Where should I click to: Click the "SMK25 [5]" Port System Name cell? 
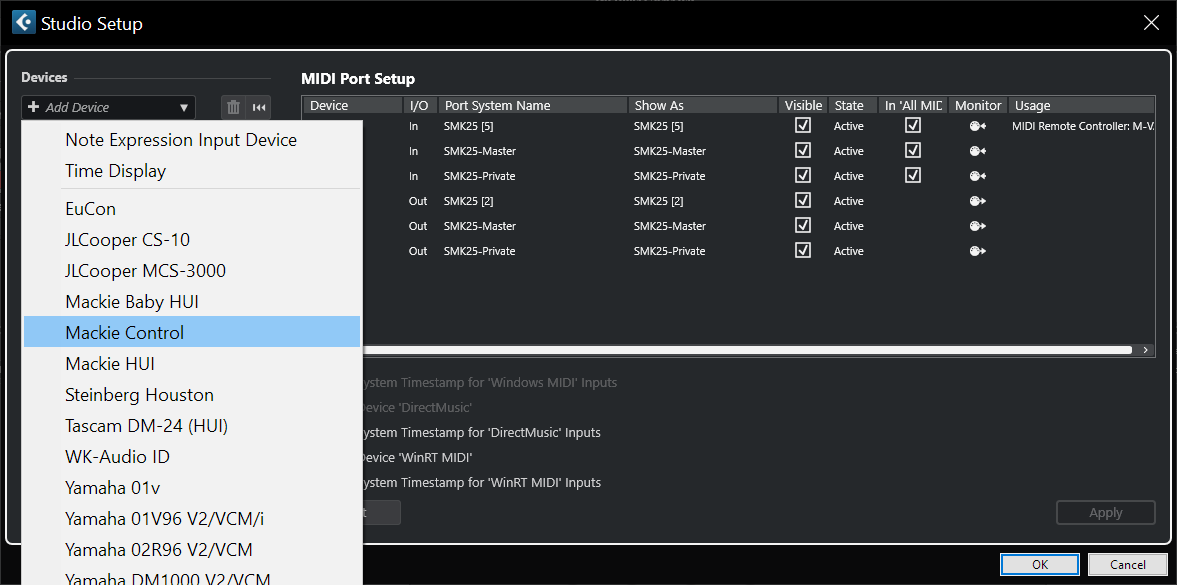click(x=469, y=126)
